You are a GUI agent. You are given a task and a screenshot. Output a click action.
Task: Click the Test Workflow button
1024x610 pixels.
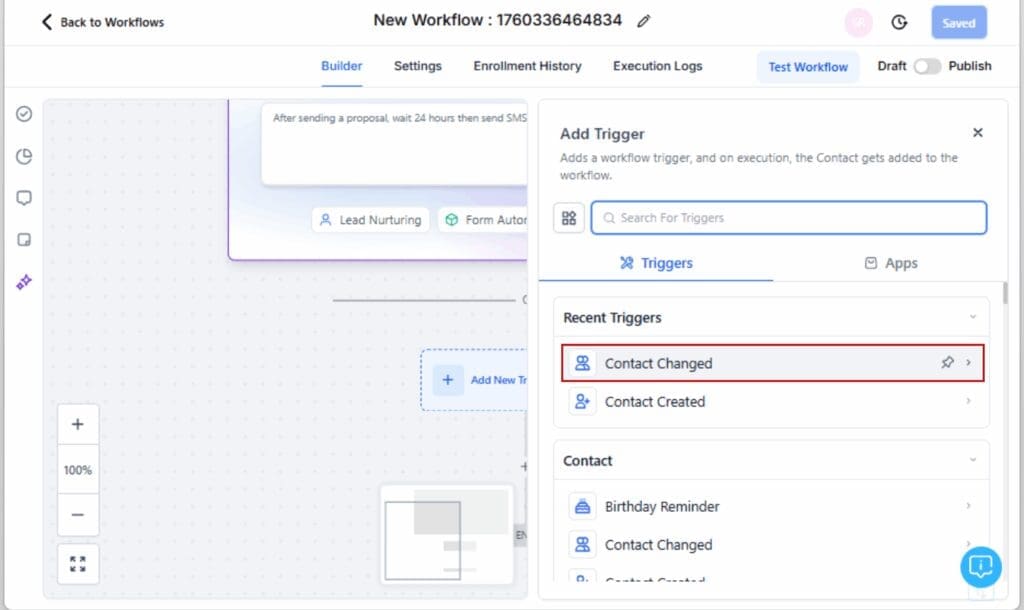point(808,67)
